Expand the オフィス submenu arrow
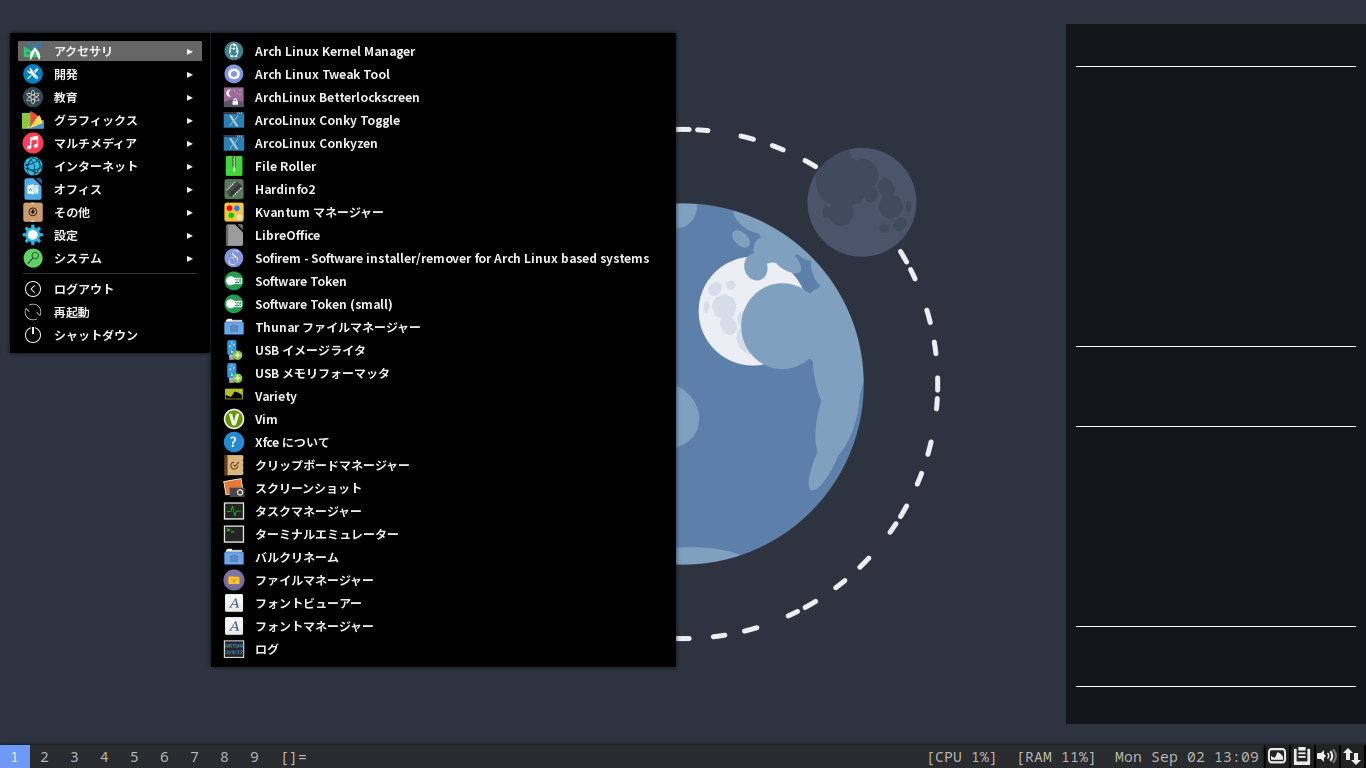The image size is (1366, 768). 189,189
